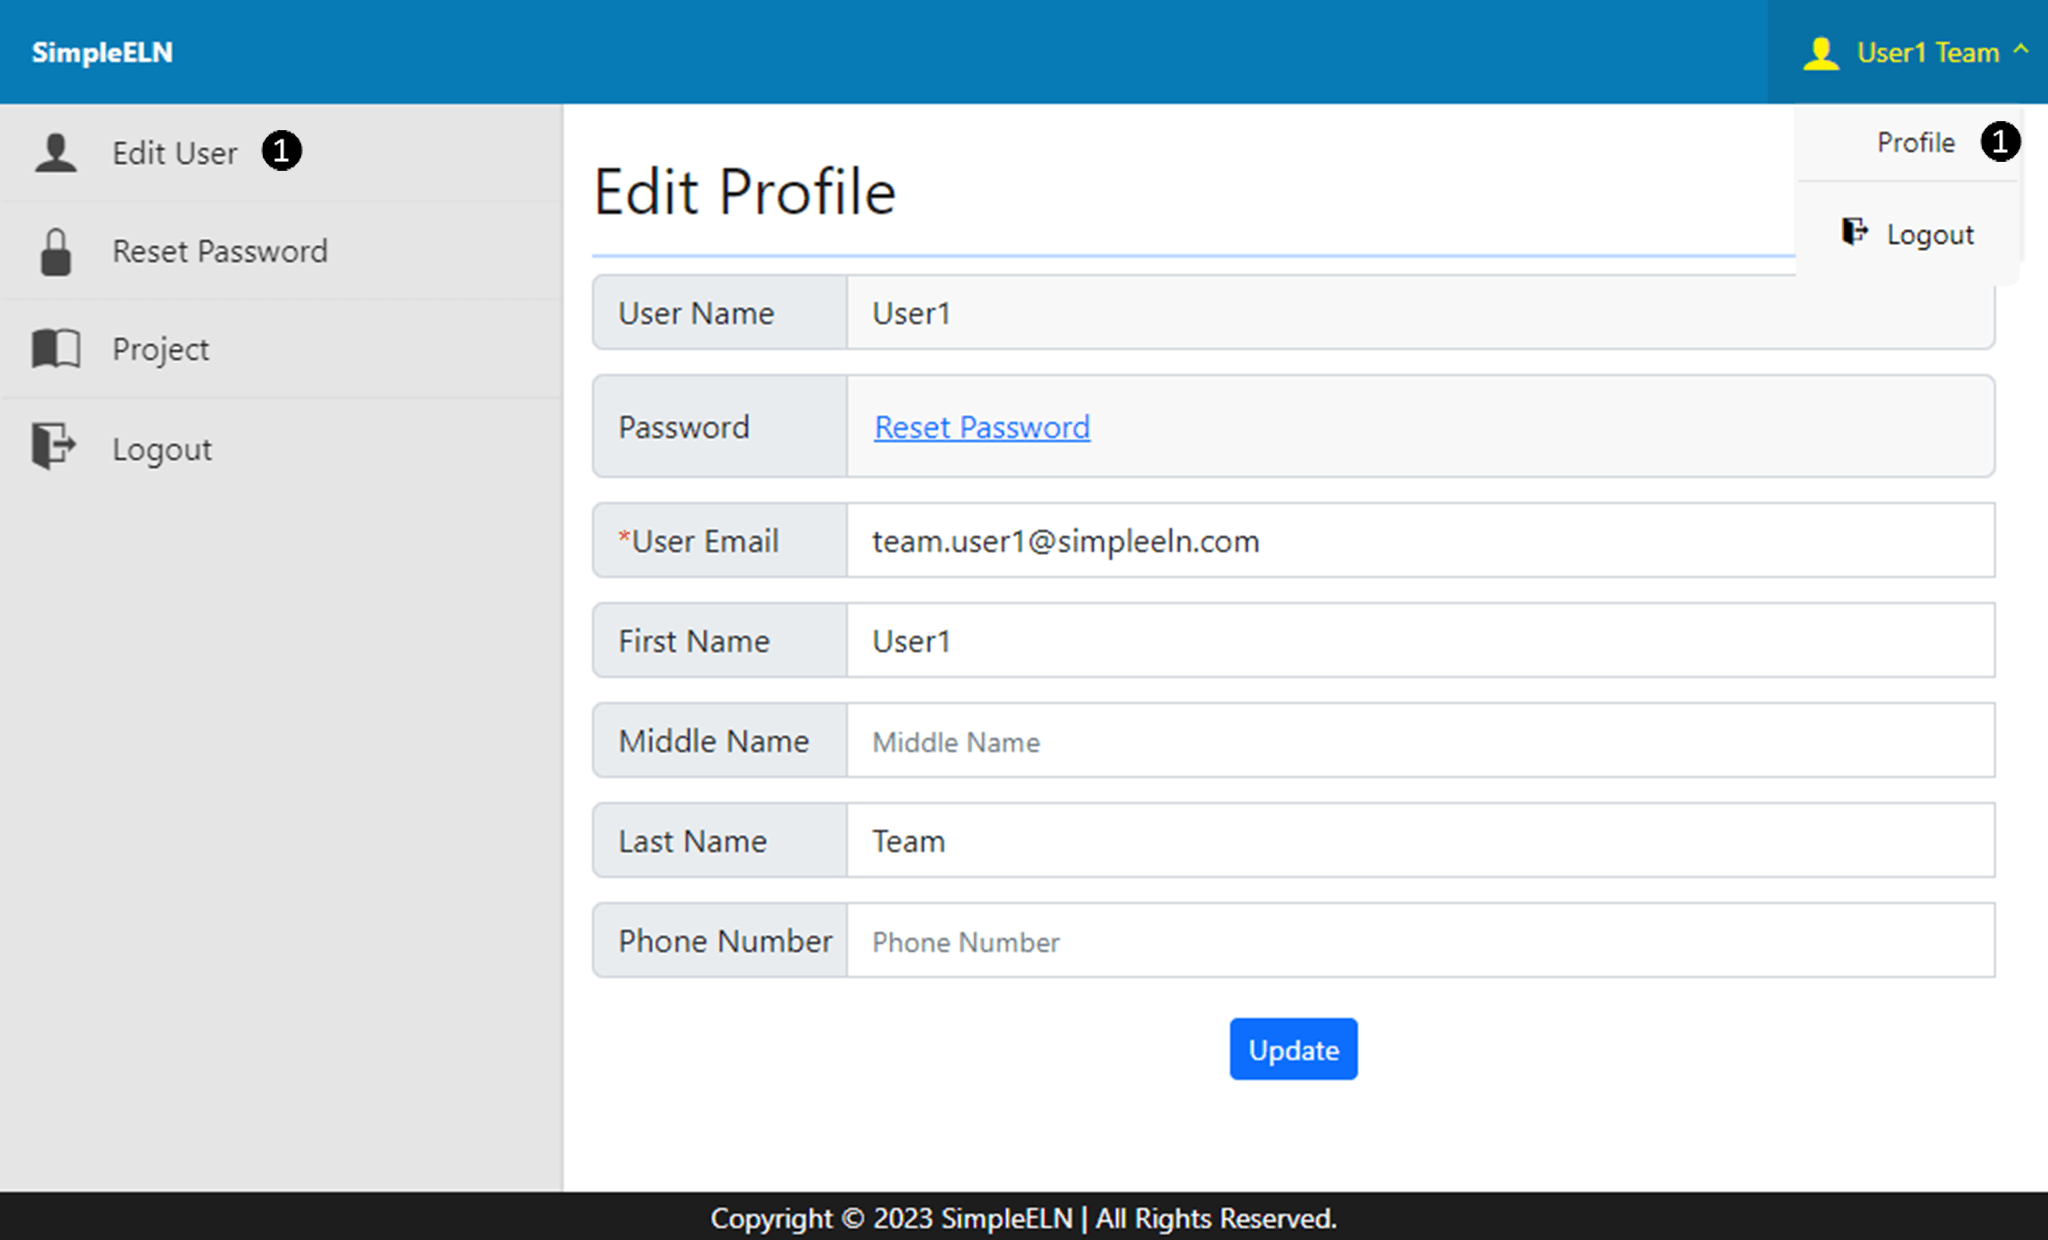Click the sidebar Logout door icon
This screenshot has width=2048, height=1240.
click(x=54, y=446)
